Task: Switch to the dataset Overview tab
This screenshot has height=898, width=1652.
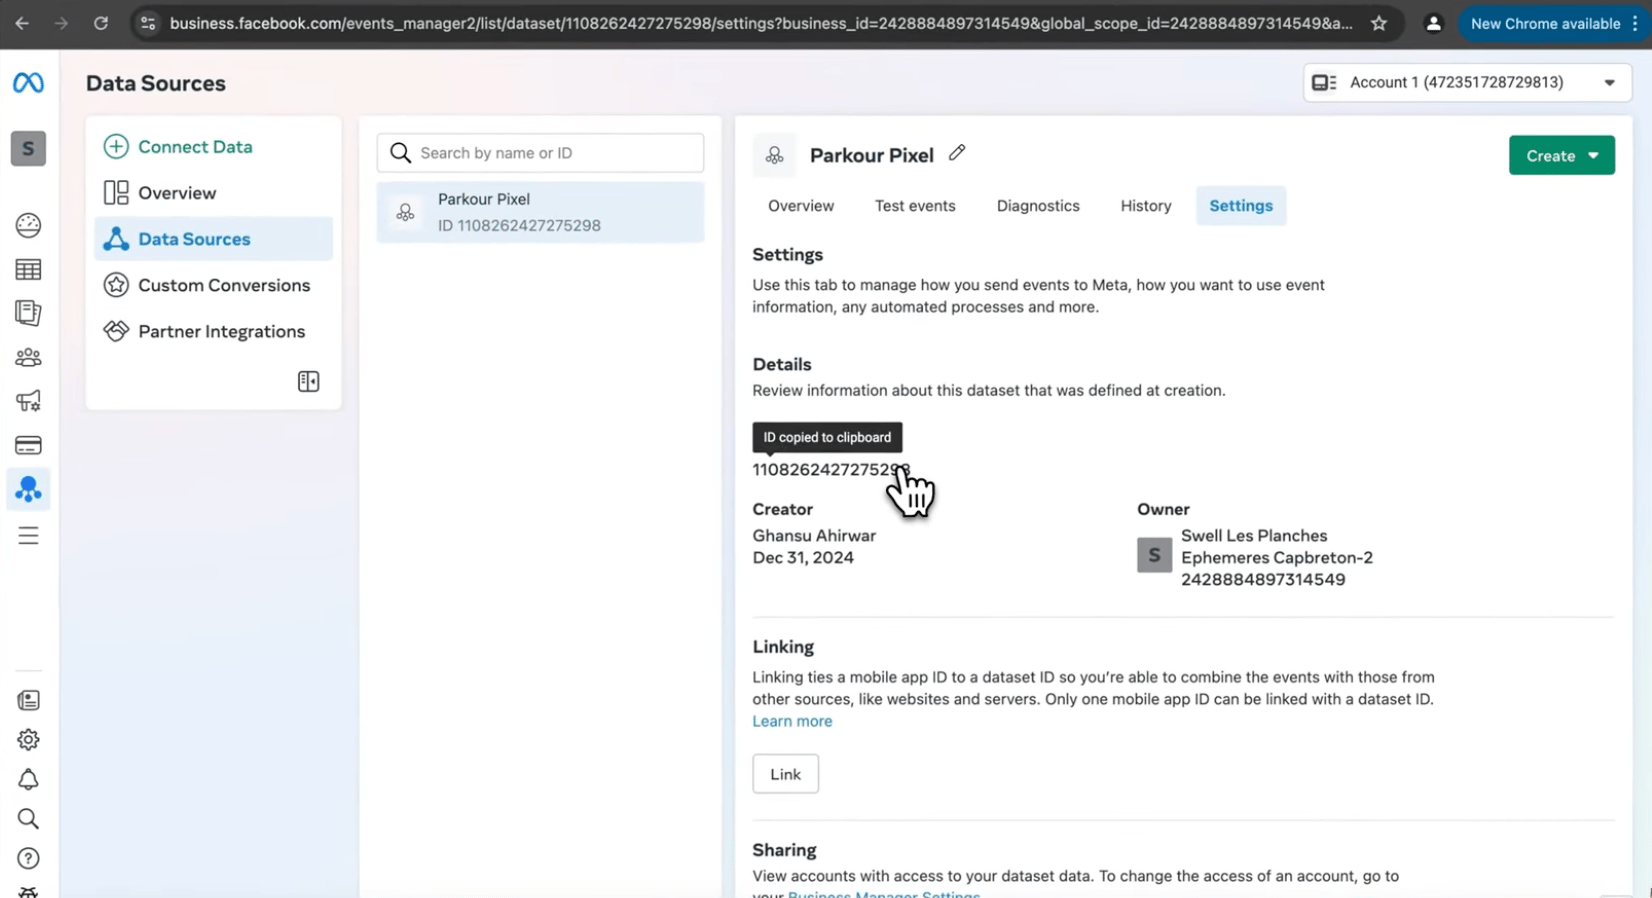Action: click(800, 206)
